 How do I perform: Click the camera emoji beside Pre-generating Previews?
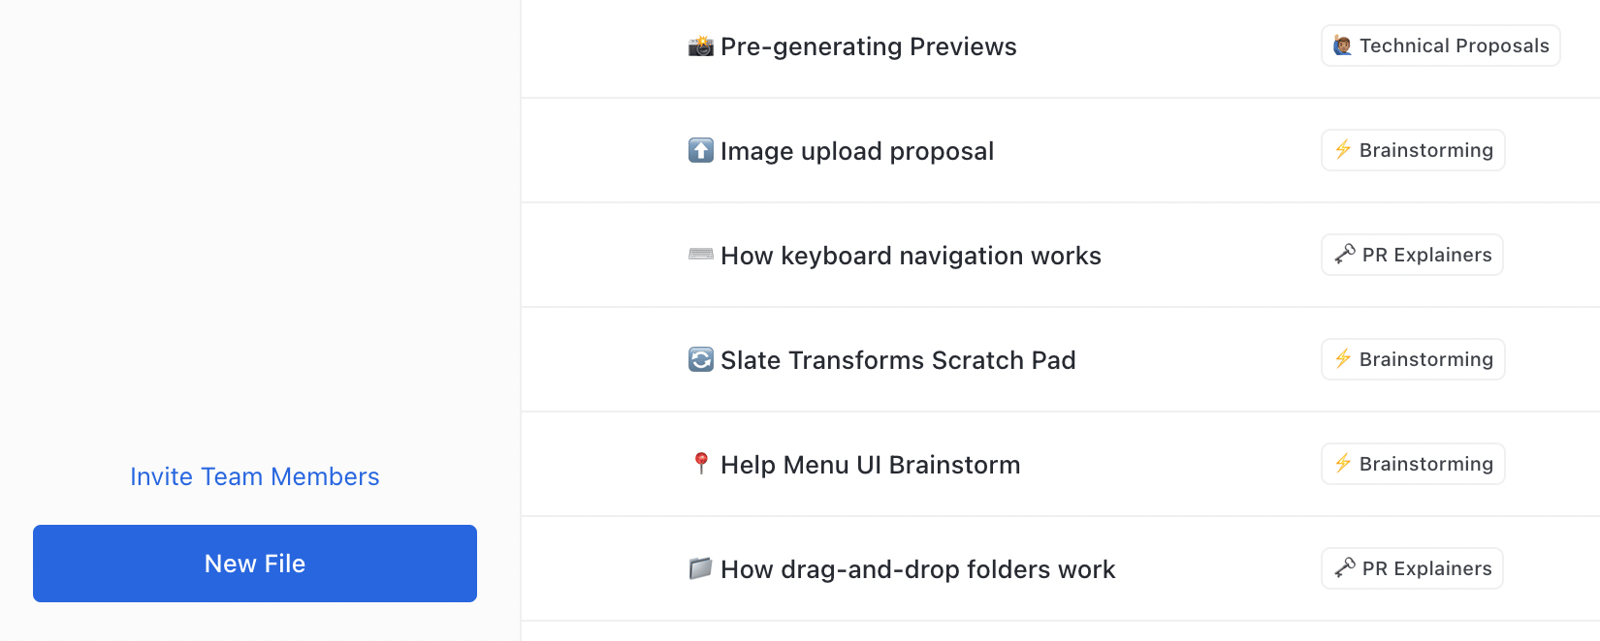coord(701,46)
